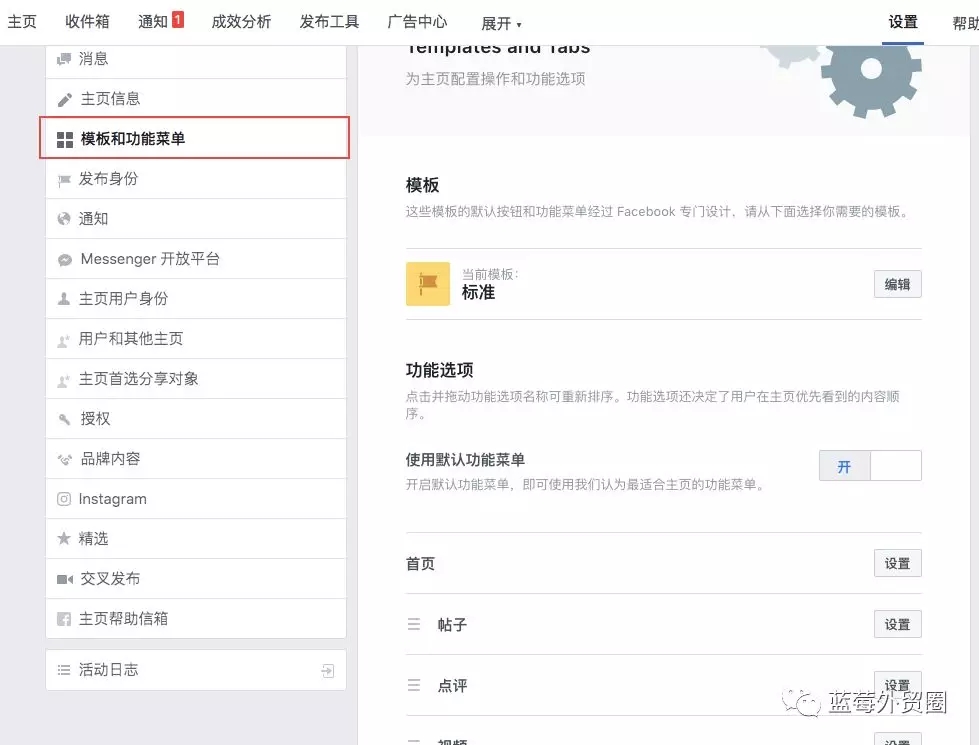The height and width of the screenshot is (745, 979).
Task: Switch to the 收件箱 tab
Action: point(86,22)
